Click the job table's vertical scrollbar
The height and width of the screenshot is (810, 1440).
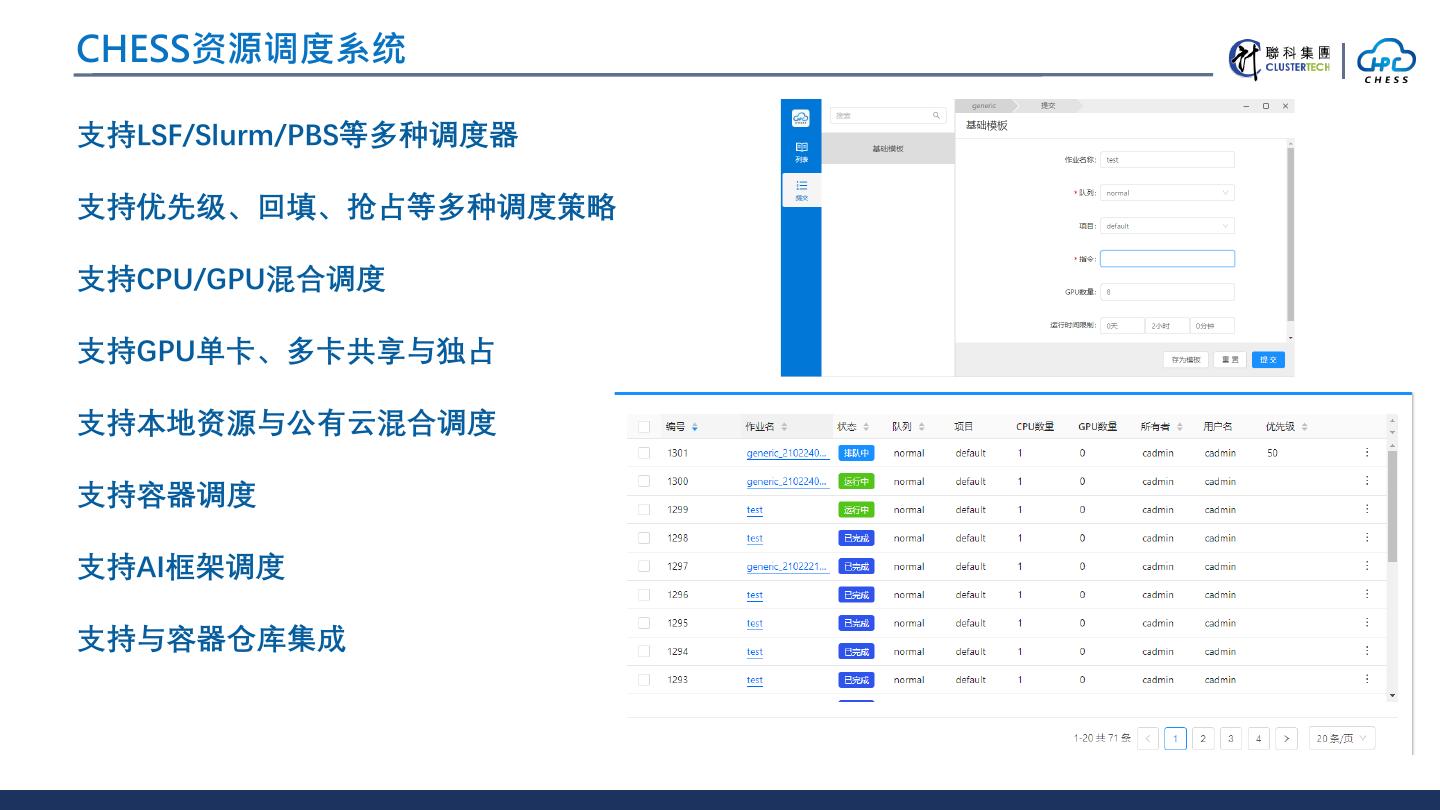point(1392,505)
